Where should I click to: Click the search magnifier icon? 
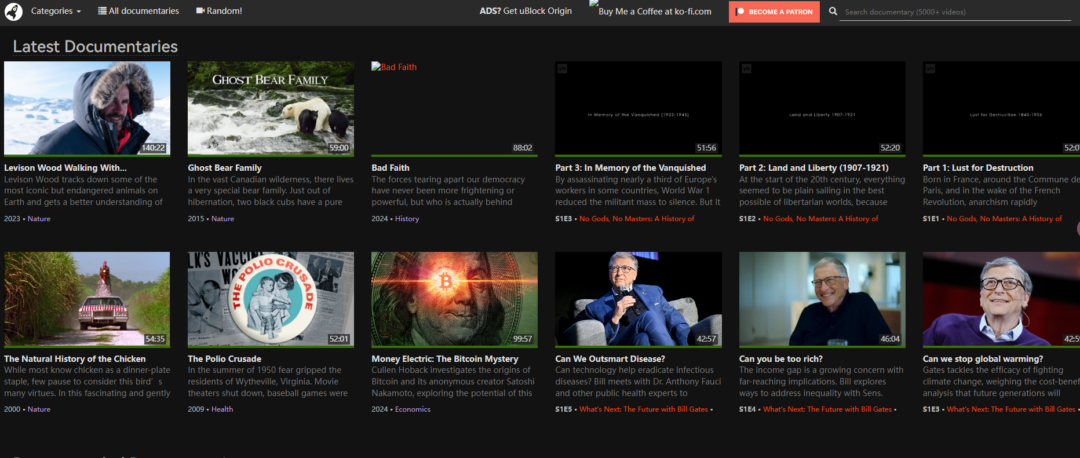point(833,12)
